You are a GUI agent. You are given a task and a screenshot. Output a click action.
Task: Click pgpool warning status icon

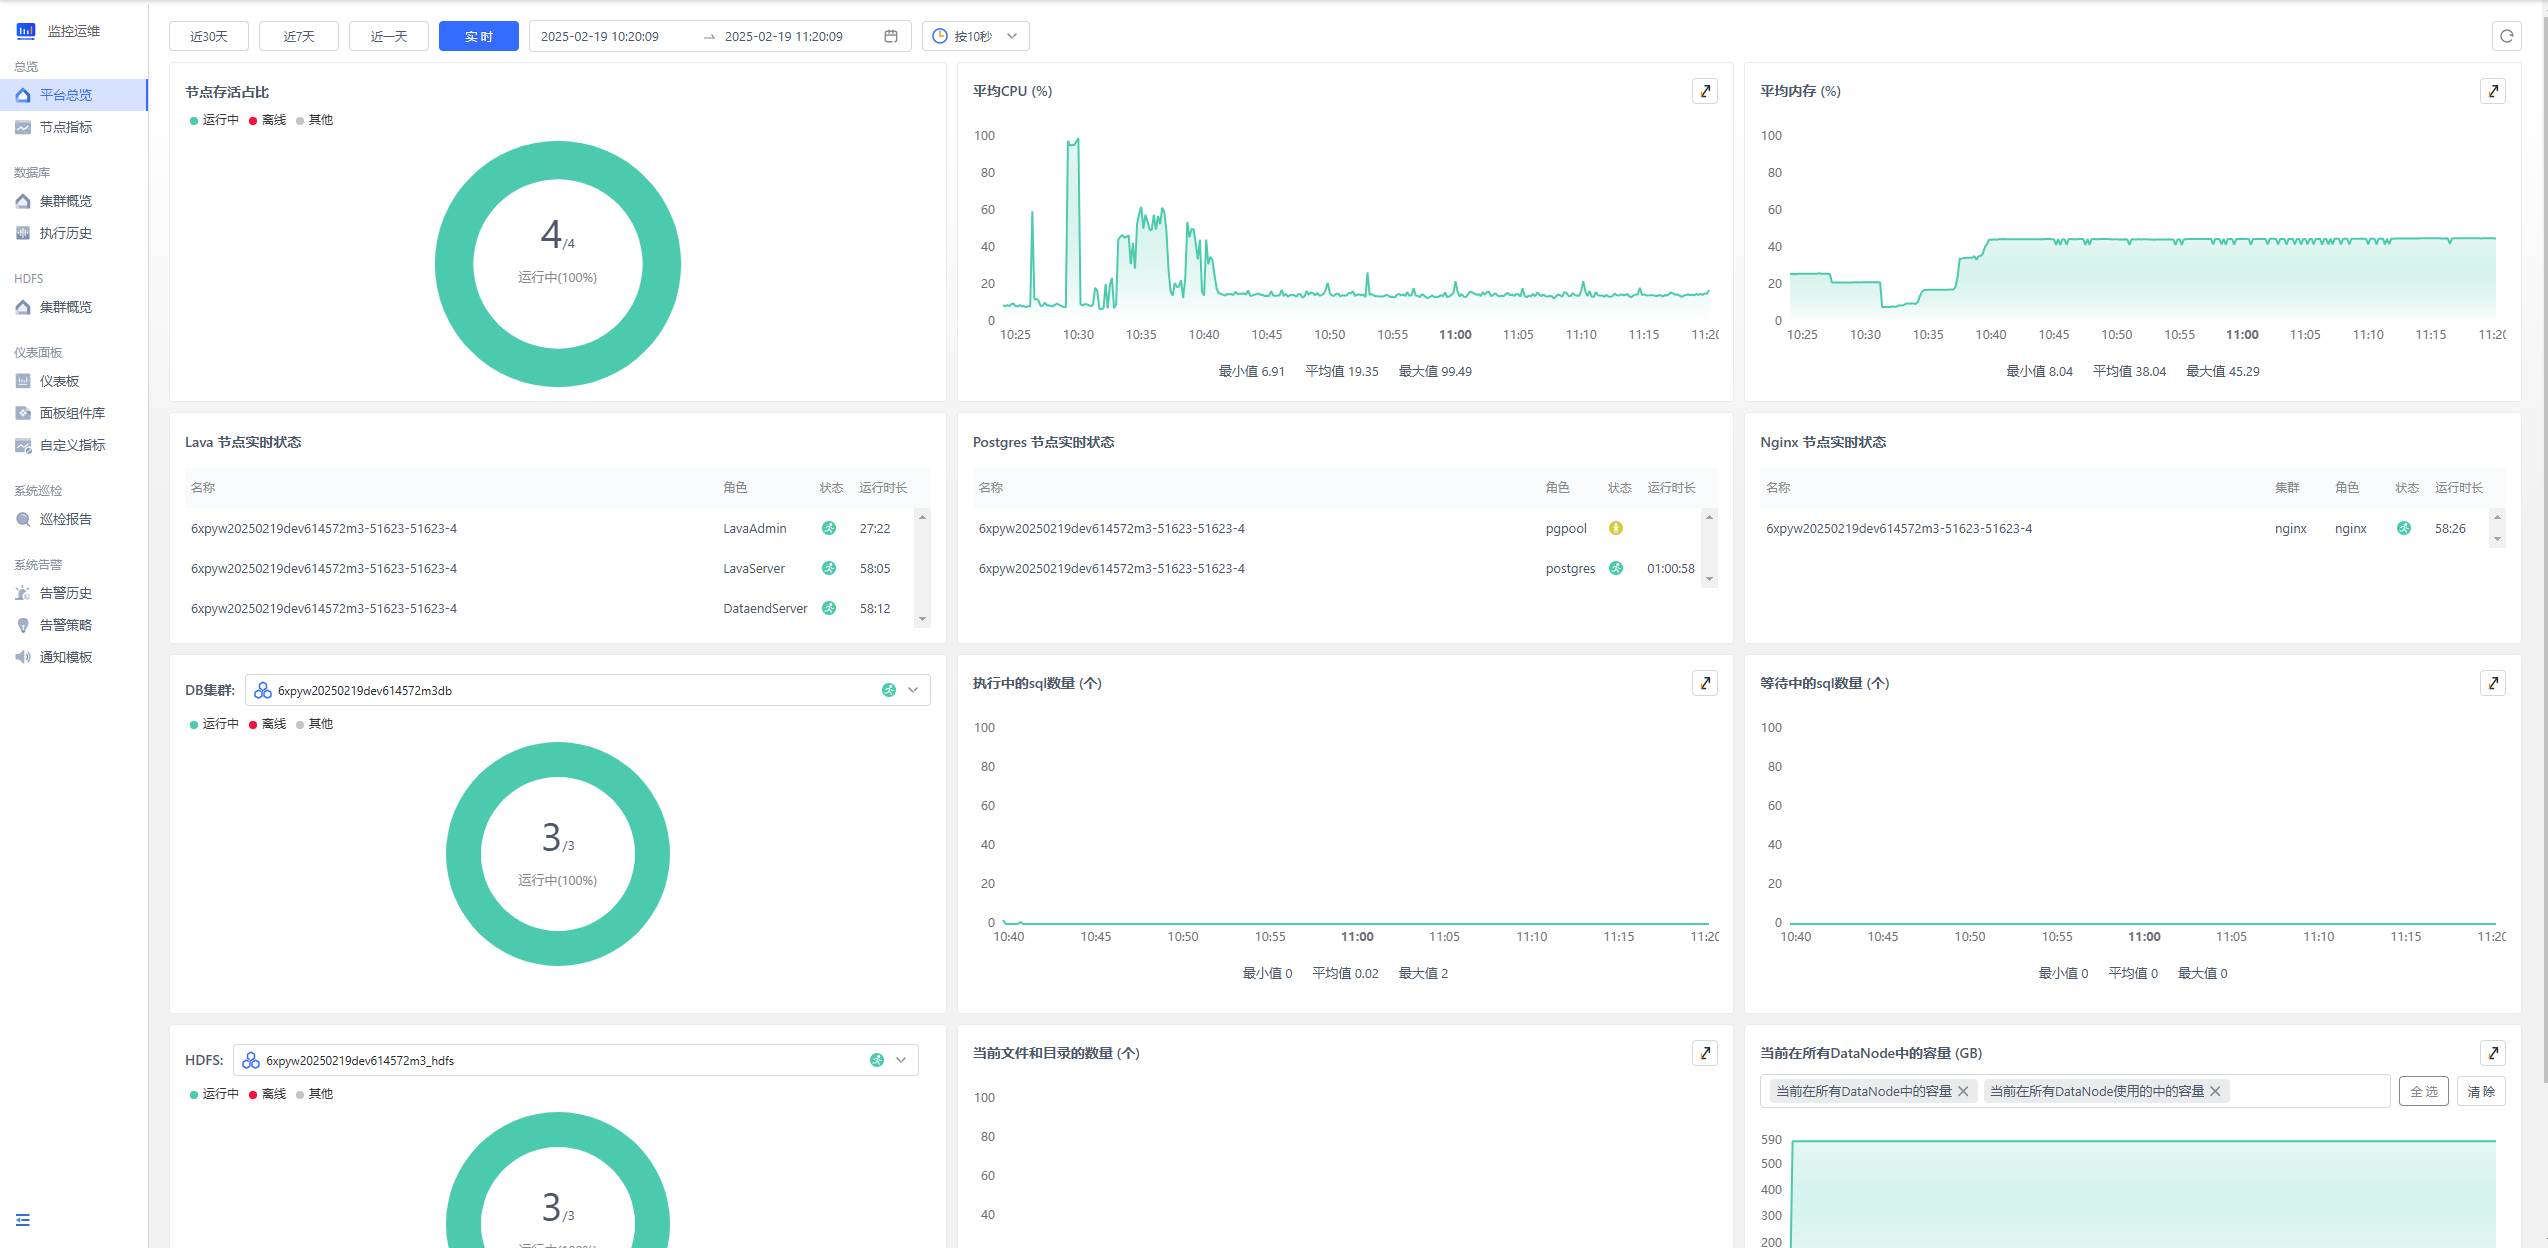click(1616, 528)
